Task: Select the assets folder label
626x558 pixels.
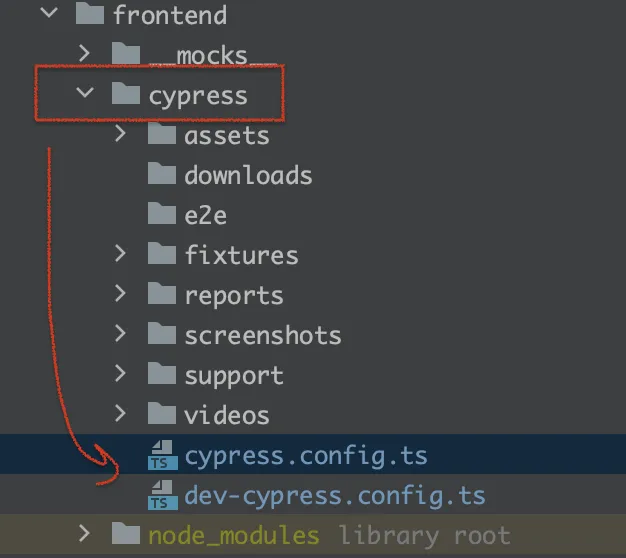Action: 227,136
